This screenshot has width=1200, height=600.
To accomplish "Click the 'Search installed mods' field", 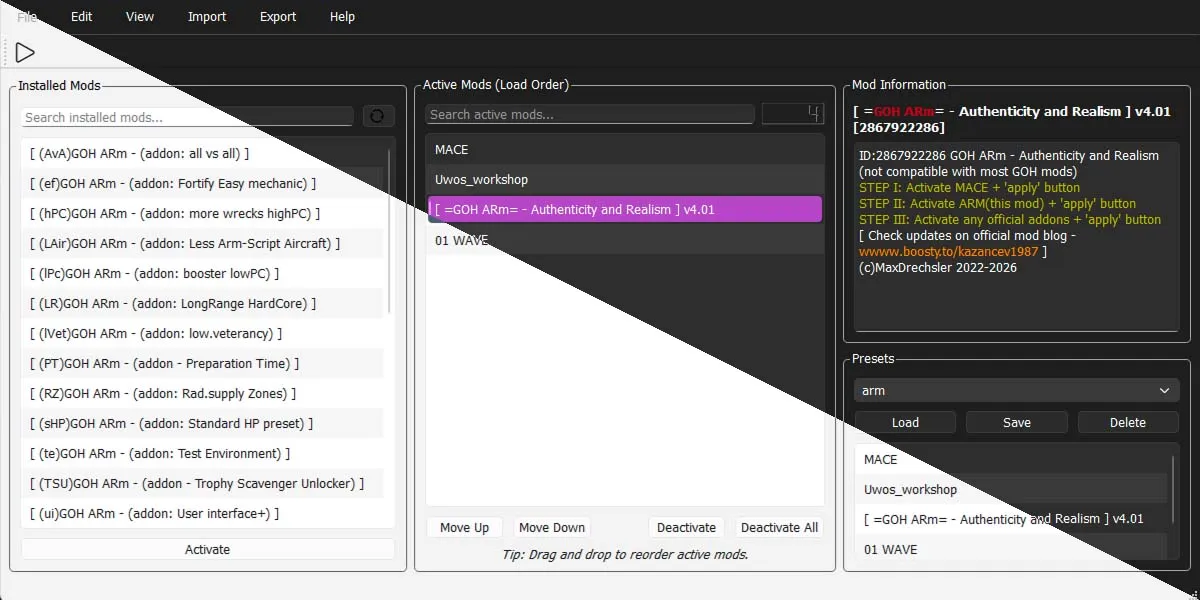I will (186, 117).
